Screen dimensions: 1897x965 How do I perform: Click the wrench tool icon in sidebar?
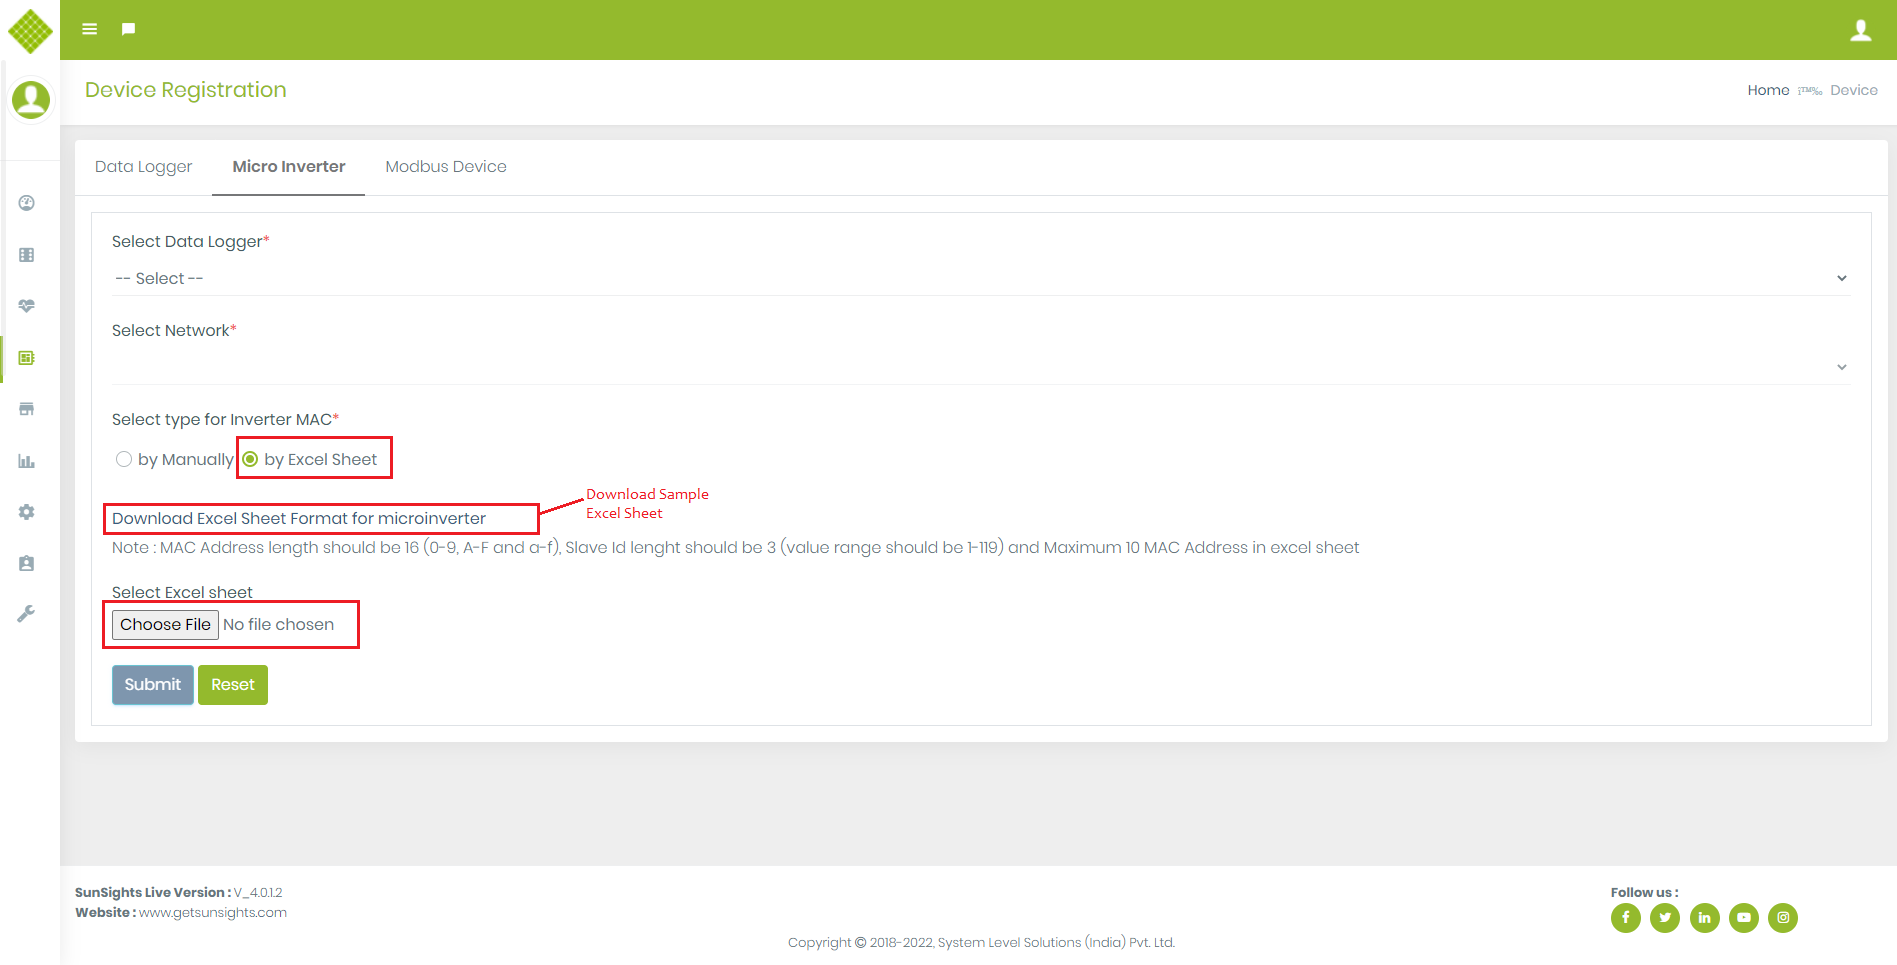tap(27, 614)
